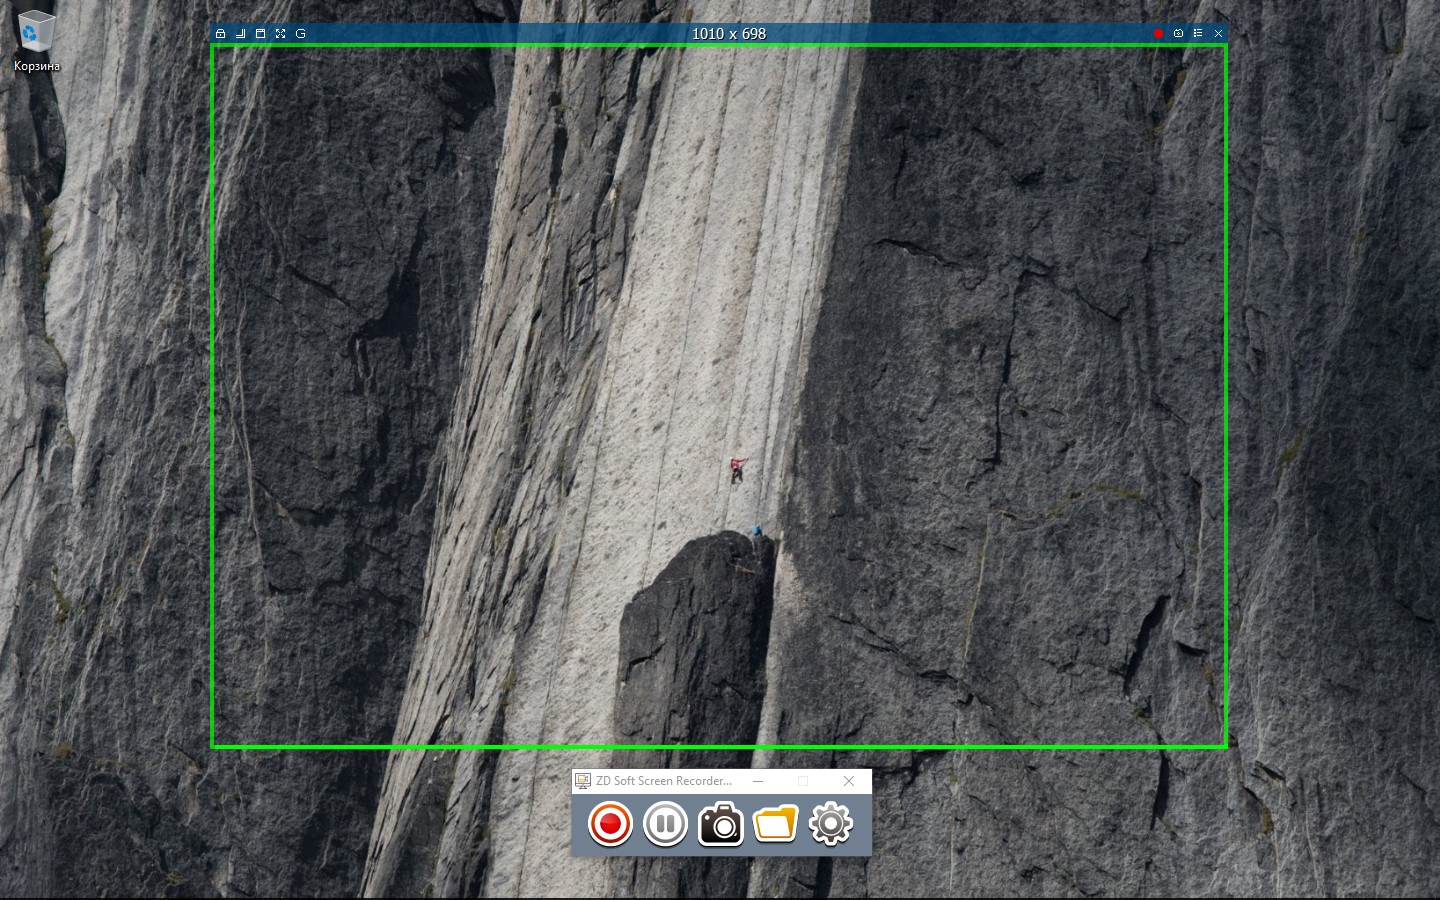The width and height of the screenshot is (1440, 900).
Task: Click the full screen arrows icon on frame bar
Action: [x=281, y=34]
